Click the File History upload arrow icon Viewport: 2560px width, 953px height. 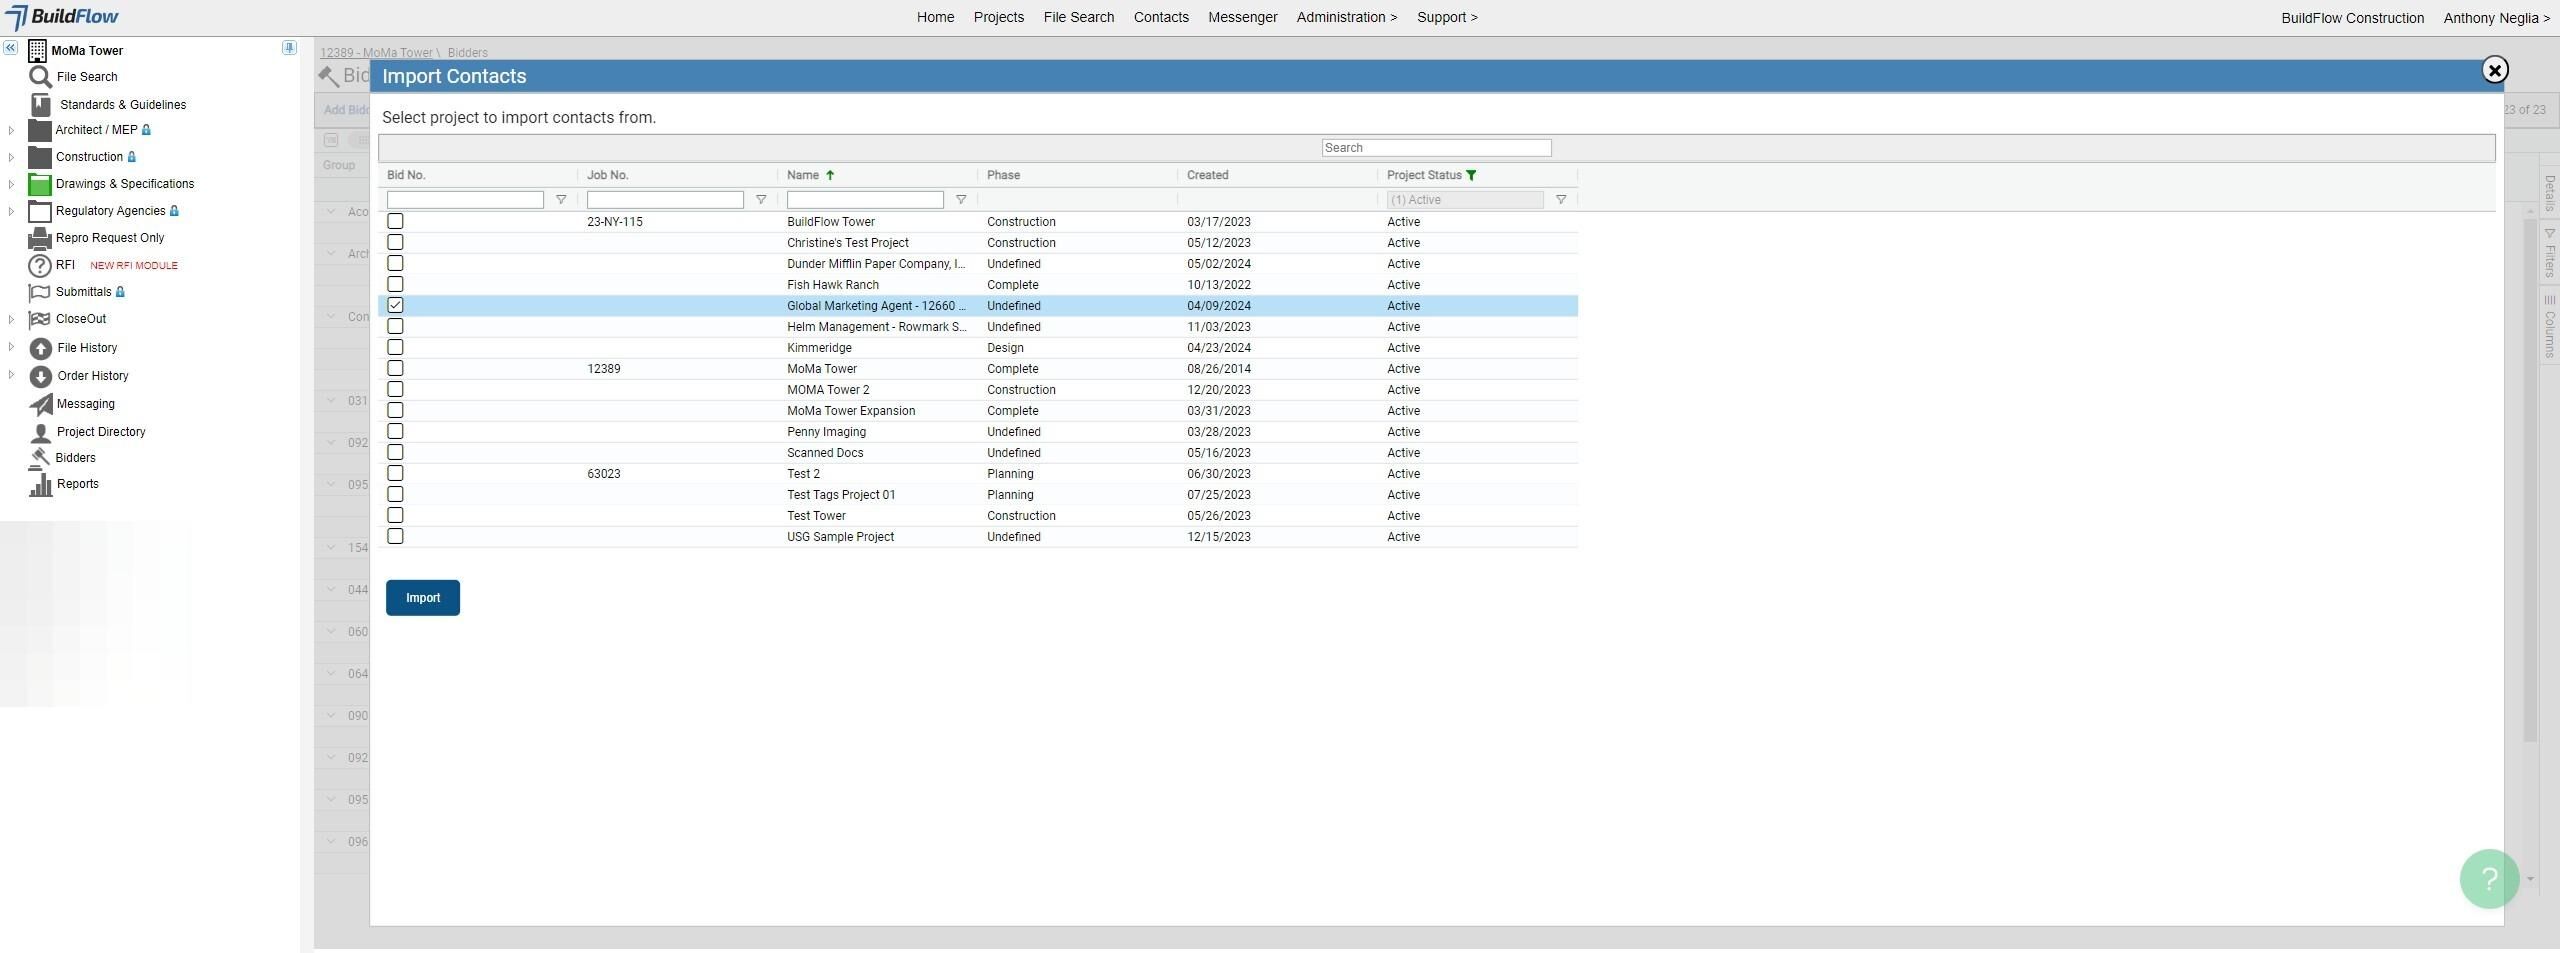point(40,348)
